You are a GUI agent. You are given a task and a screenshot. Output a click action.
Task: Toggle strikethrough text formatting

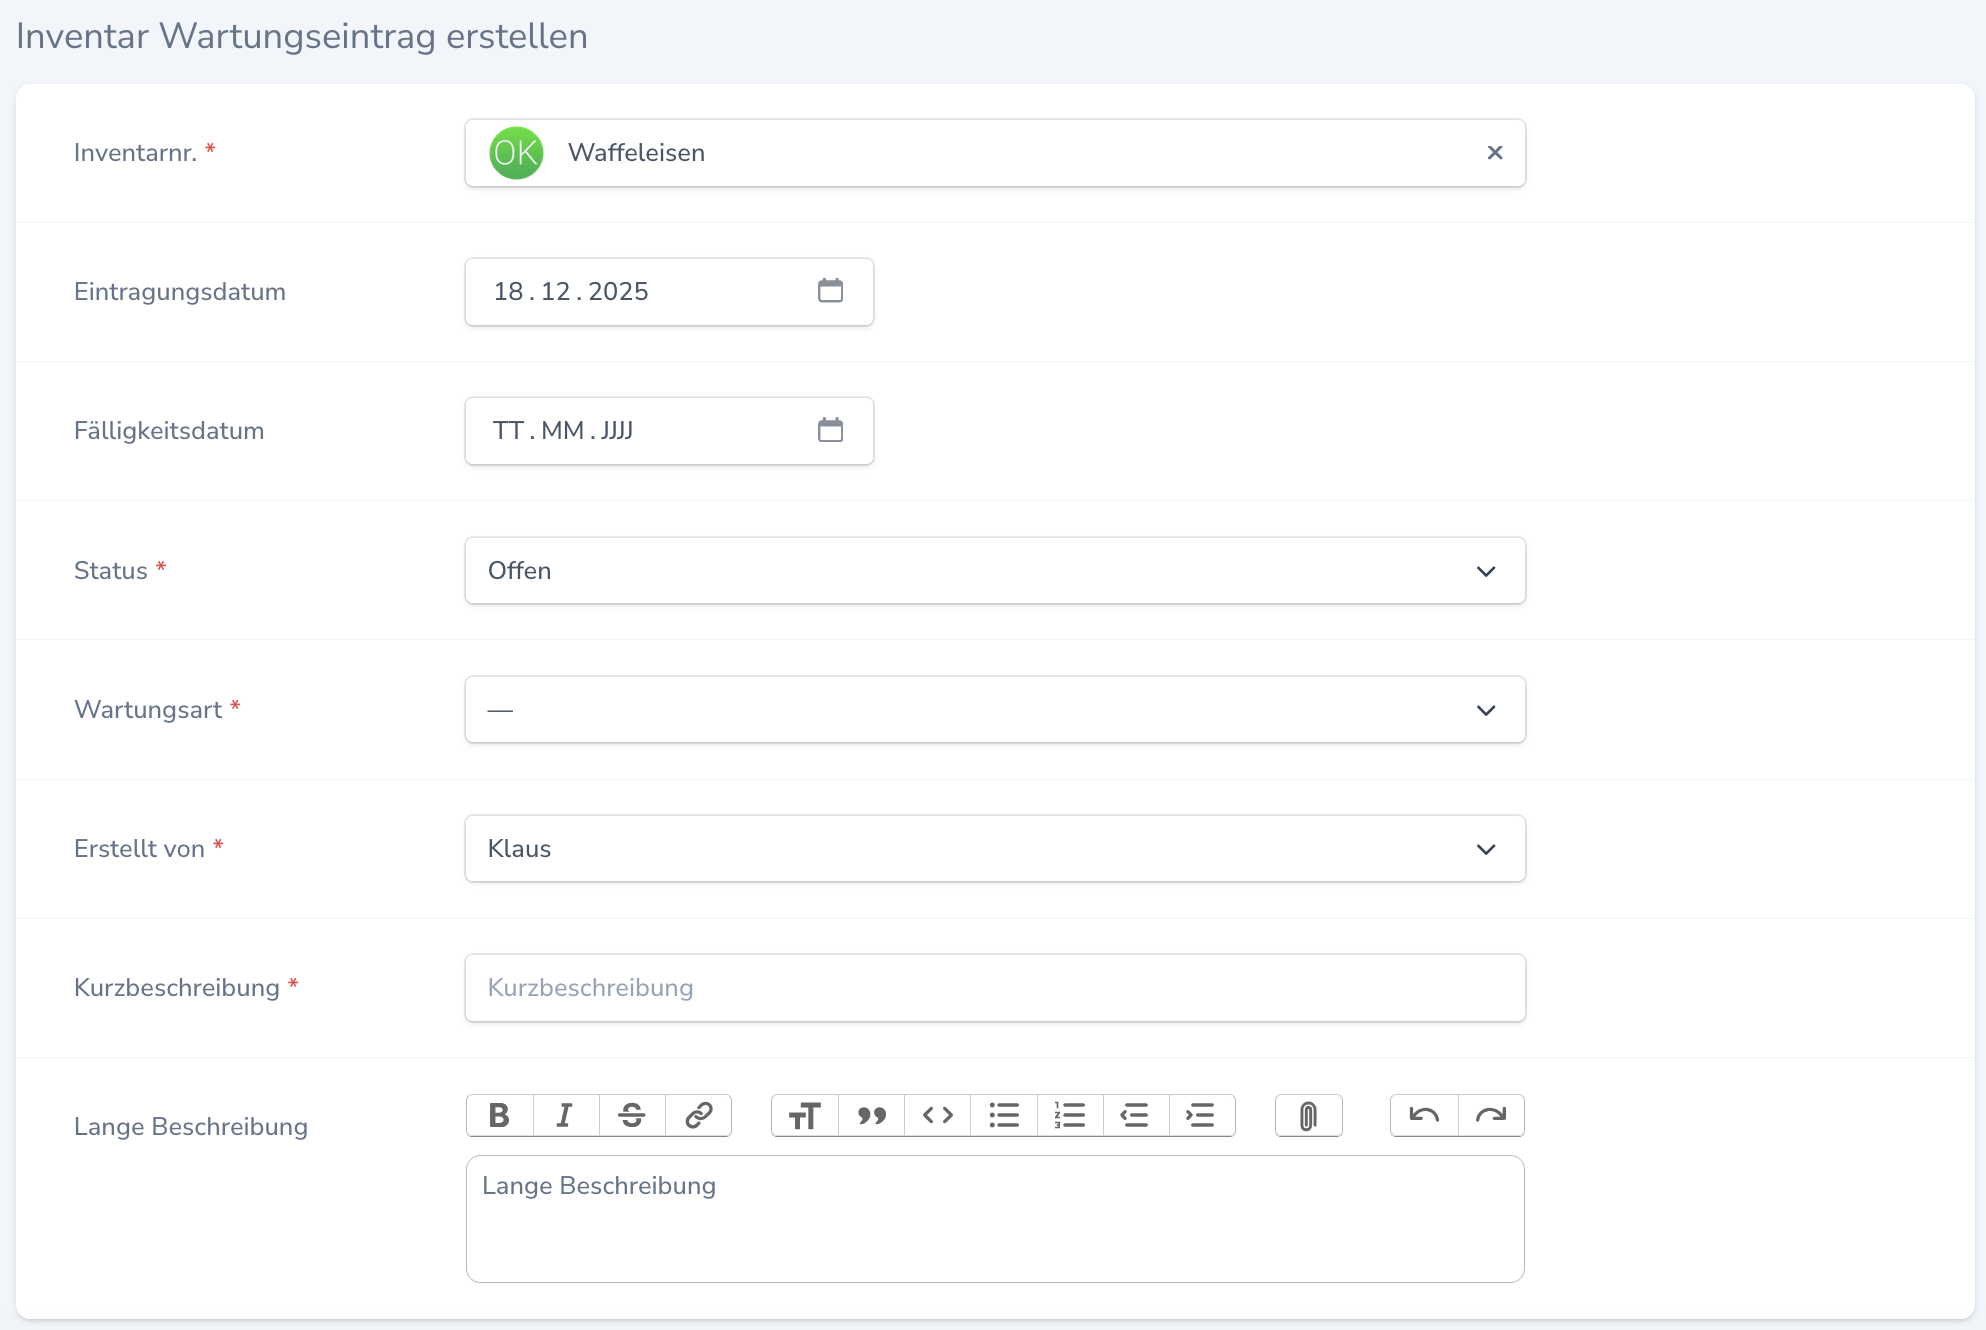pyautogui.click(x=632, y=1115)
